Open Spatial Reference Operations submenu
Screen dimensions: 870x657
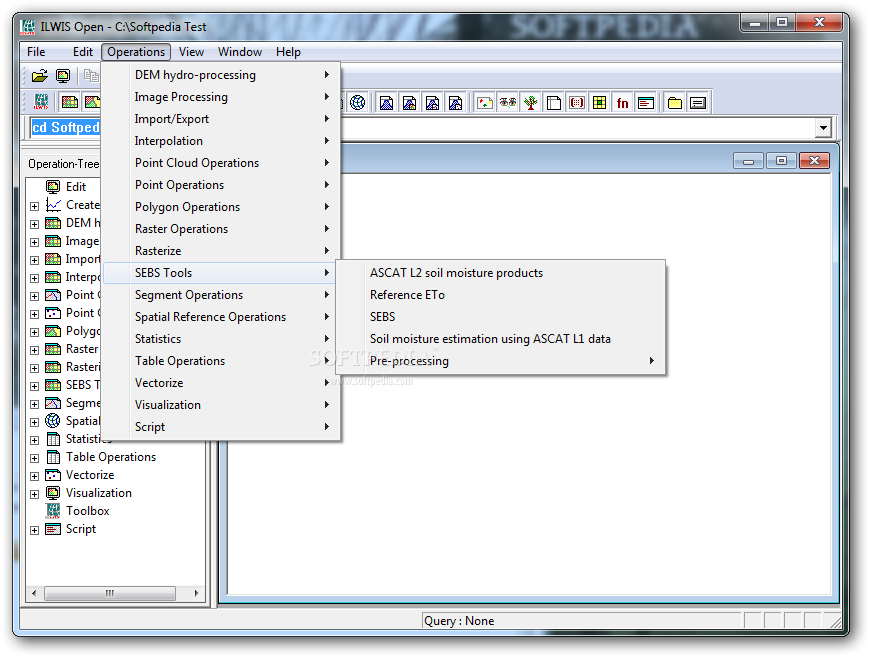point(221,317)
